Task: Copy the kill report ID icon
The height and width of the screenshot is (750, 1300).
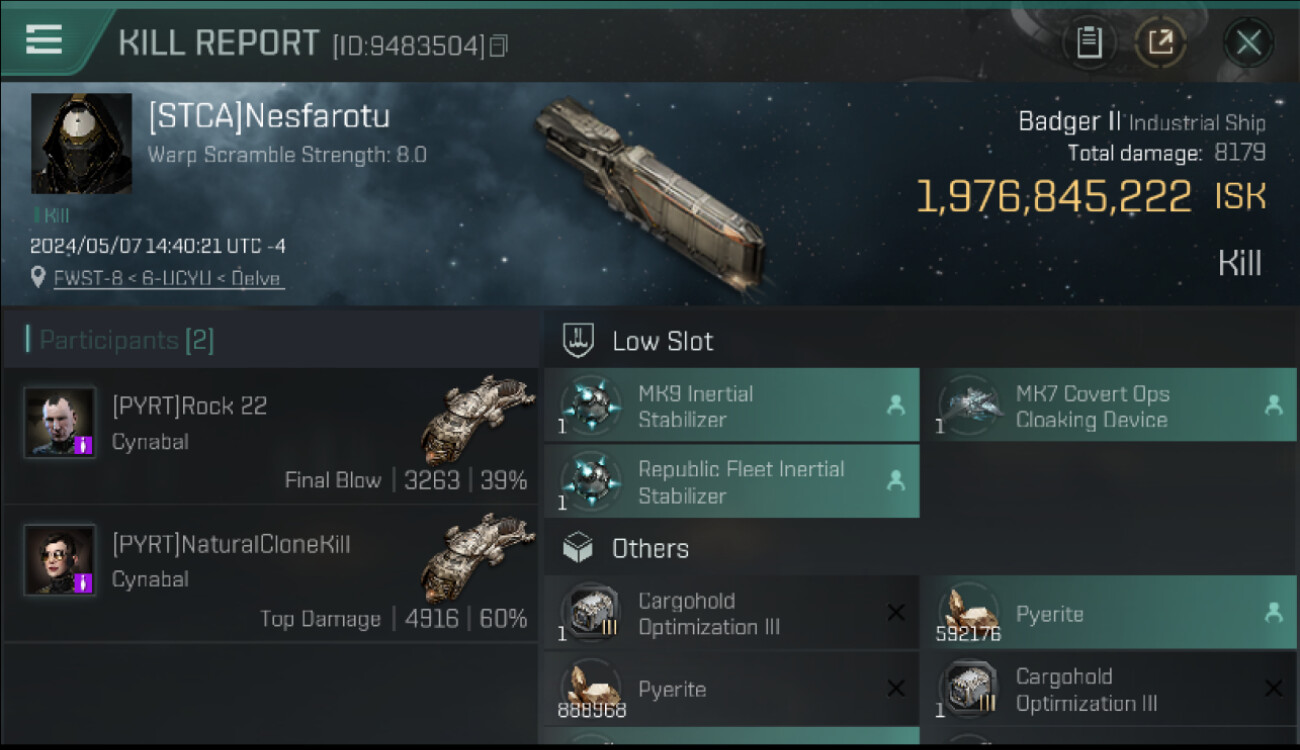Action: coord(498,45)
